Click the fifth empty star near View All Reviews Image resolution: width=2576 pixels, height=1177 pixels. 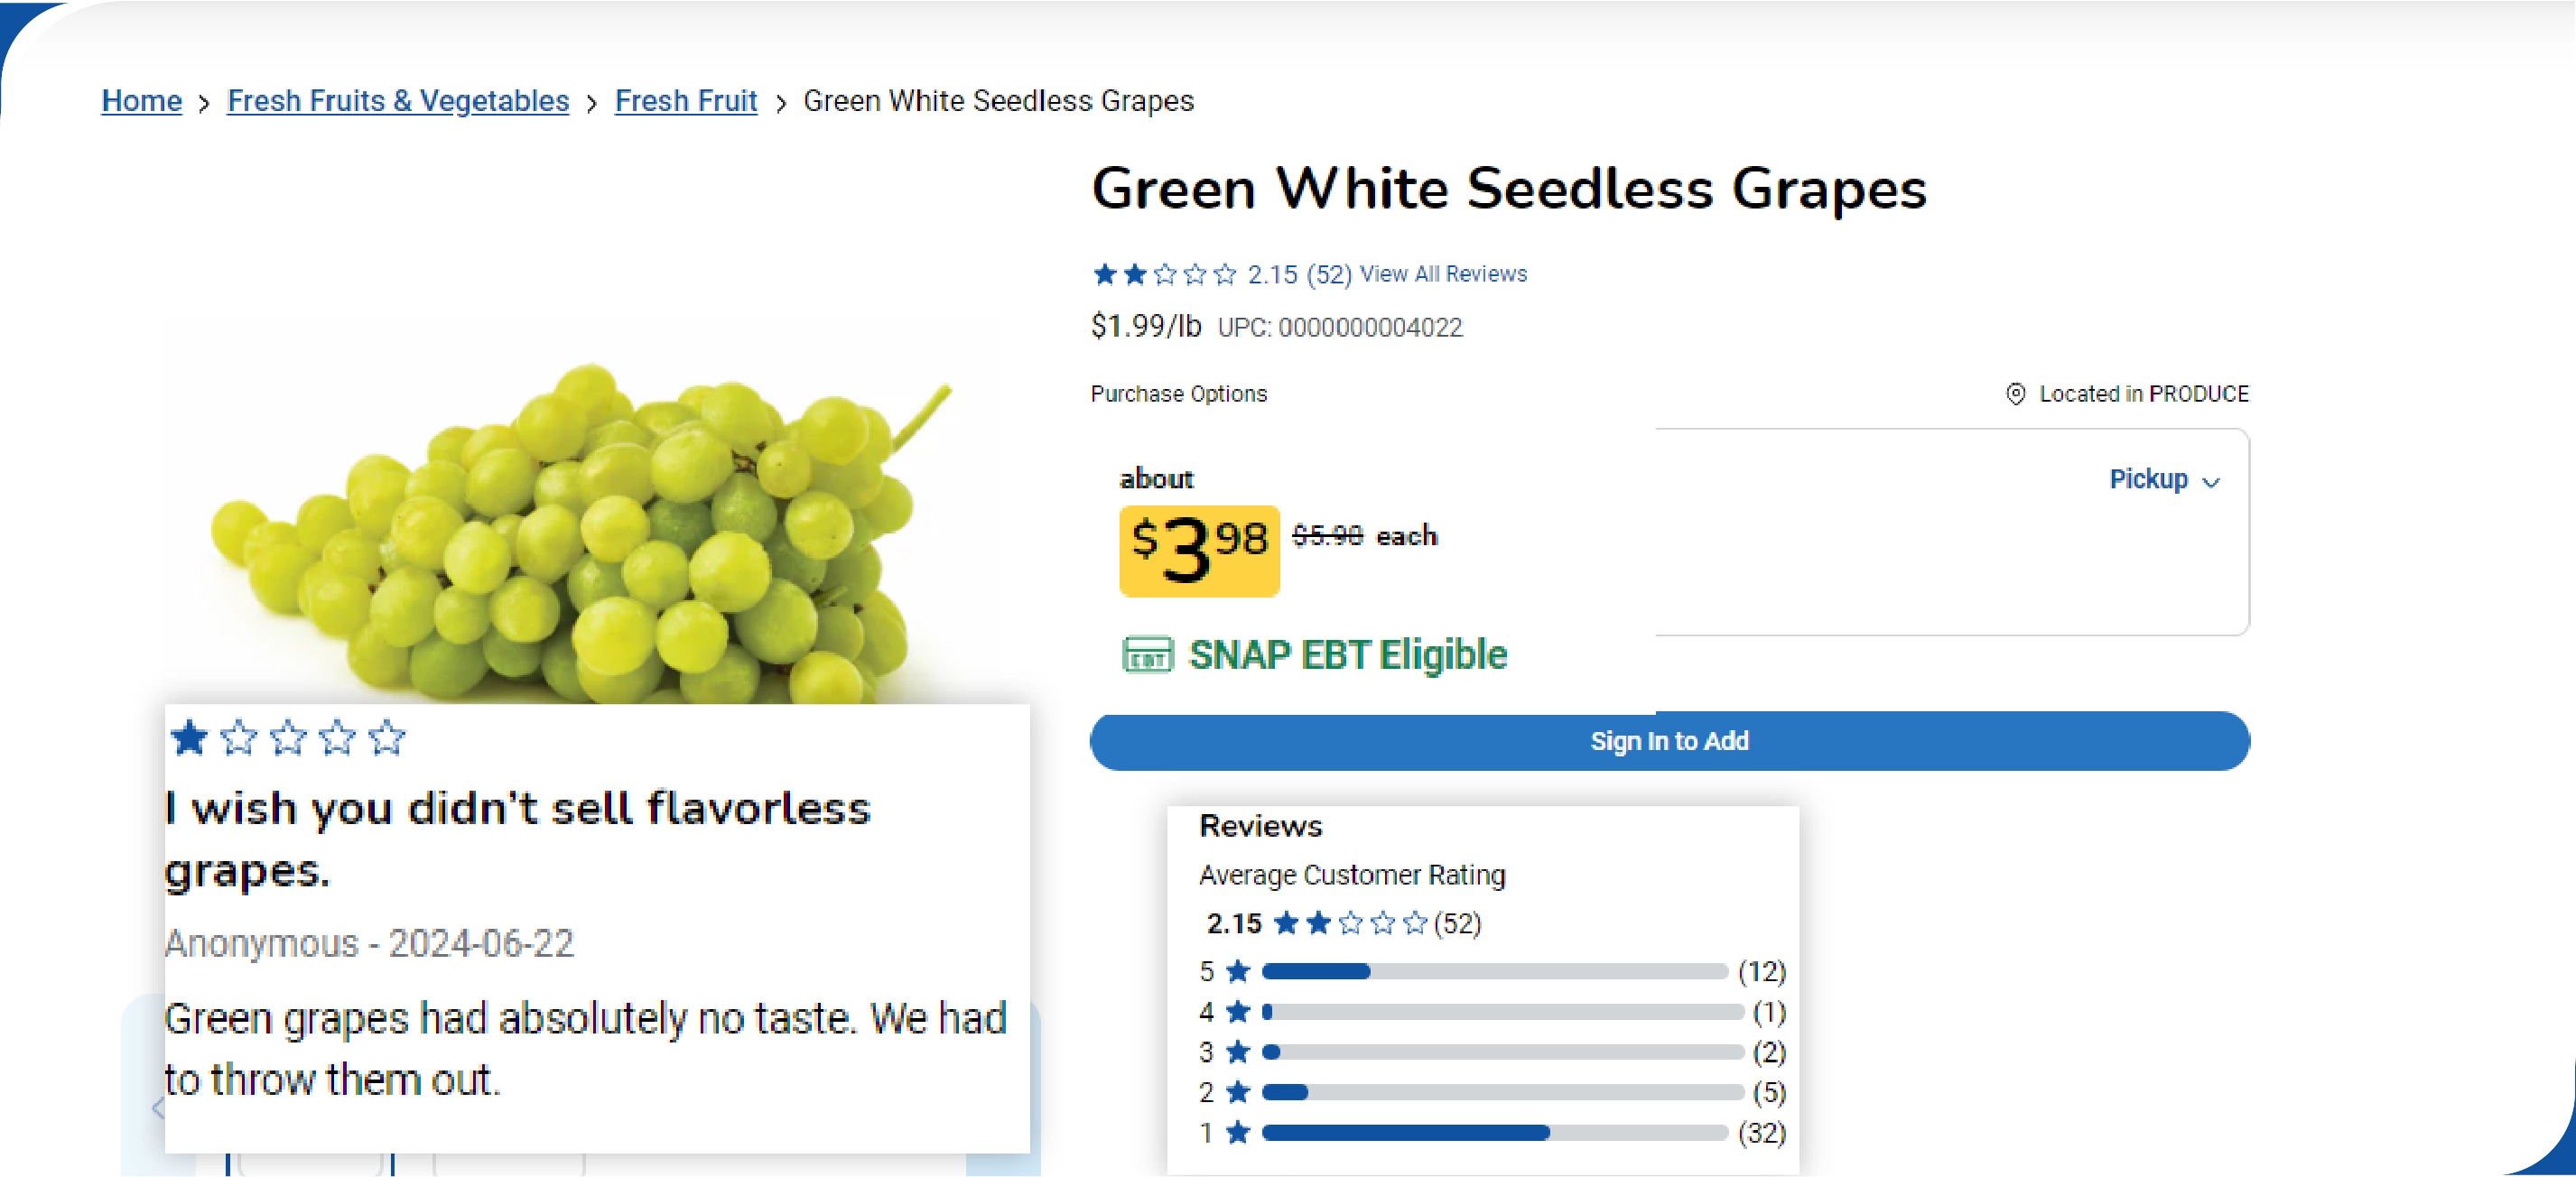(1225, 273)
